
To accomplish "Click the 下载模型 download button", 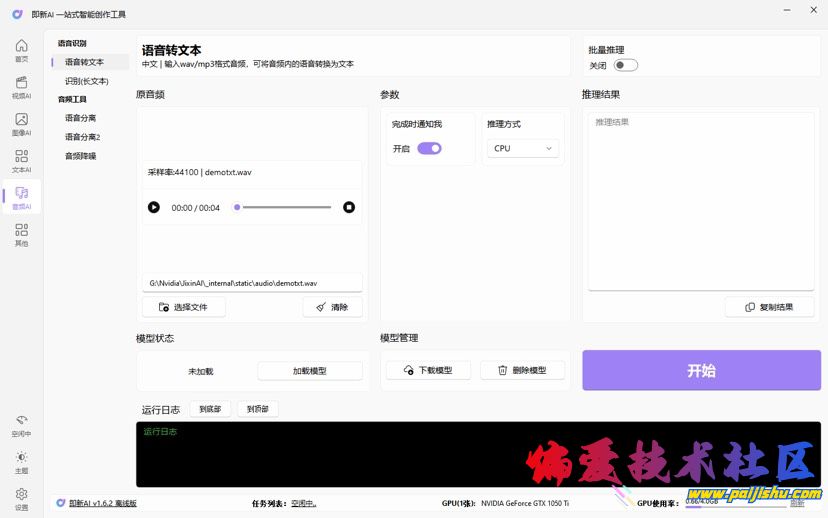I will pyautogui.click(x=428, y=370).
